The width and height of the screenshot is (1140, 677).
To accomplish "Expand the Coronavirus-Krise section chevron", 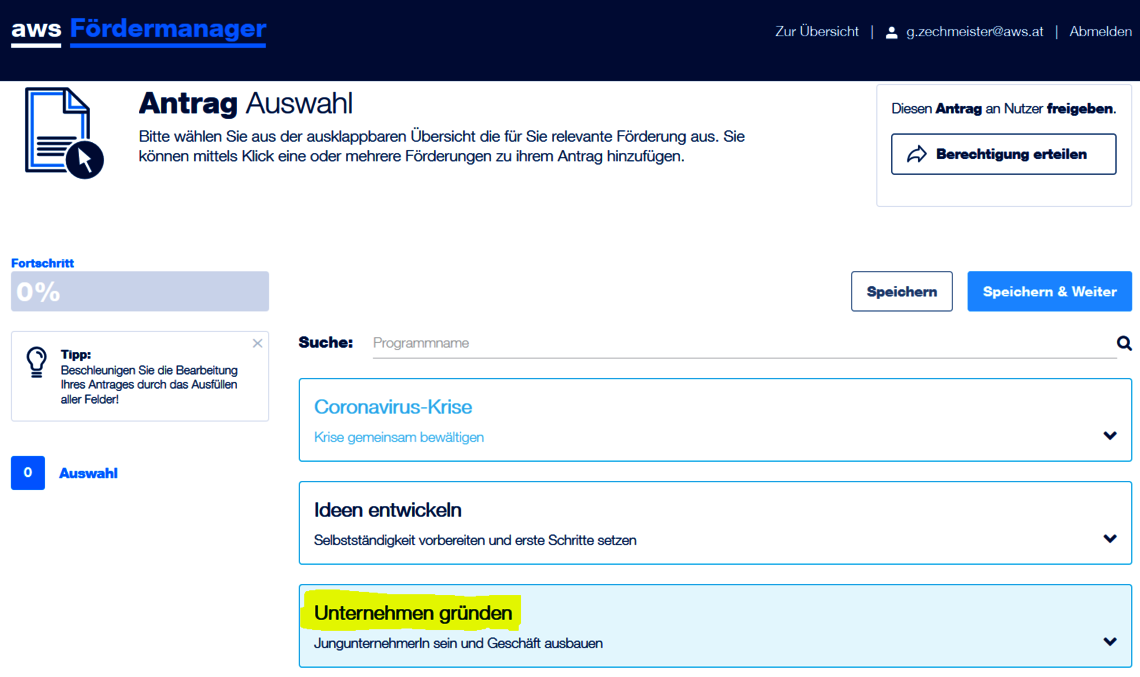I will [1109, 435].
